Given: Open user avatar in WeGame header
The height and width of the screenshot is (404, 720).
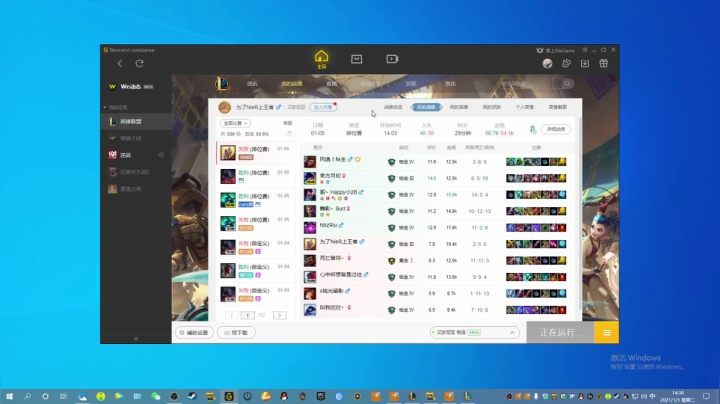Looking at the screenshot, I should (x=547, y=63).
